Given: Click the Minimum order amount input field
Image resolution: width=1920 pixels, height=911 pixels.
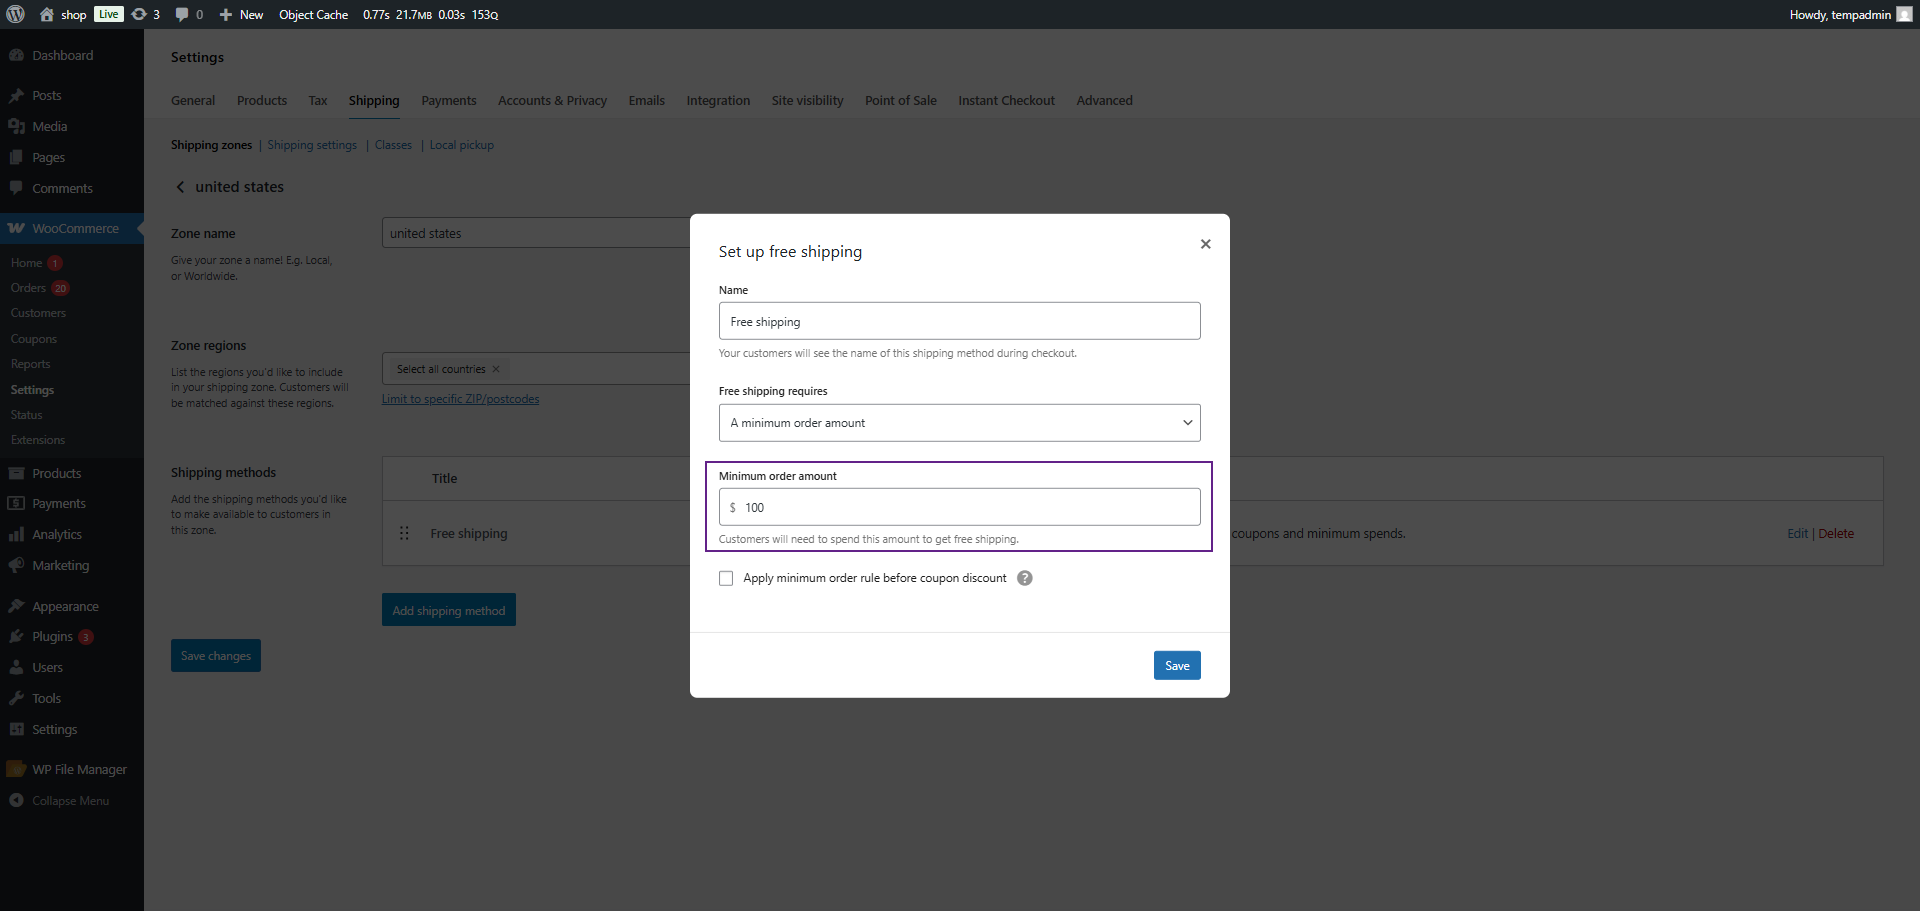Looking at the screenshot, I should (x=965, y=507).
